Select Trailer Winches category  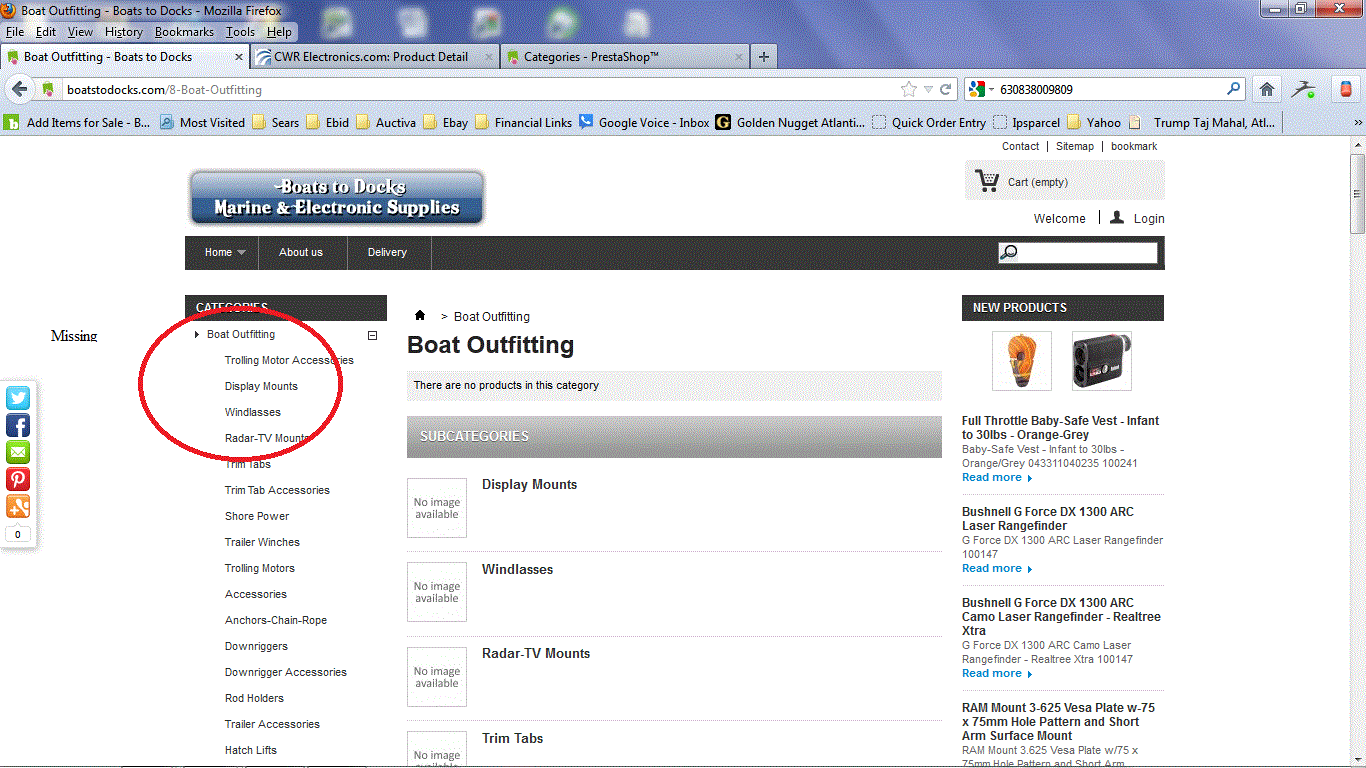pyautogui.click(x=262, y=542)
